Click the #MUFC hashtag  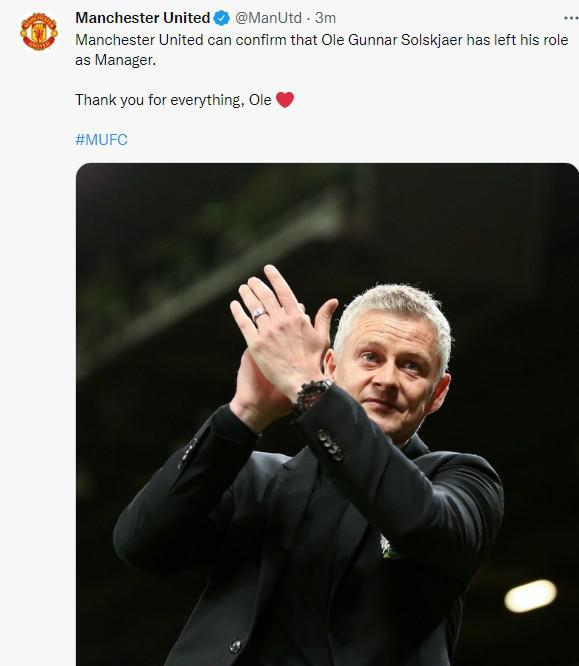tap(102, 139)
